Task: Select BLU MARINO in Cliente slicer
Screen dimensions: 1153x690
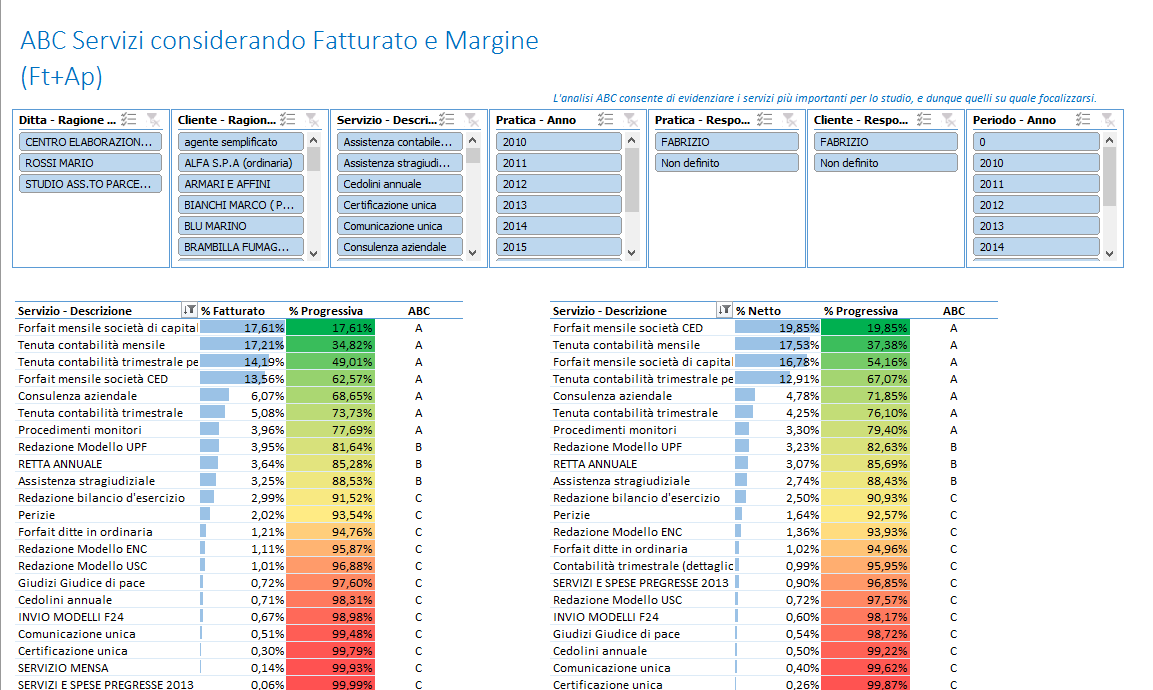Action: 240,226
